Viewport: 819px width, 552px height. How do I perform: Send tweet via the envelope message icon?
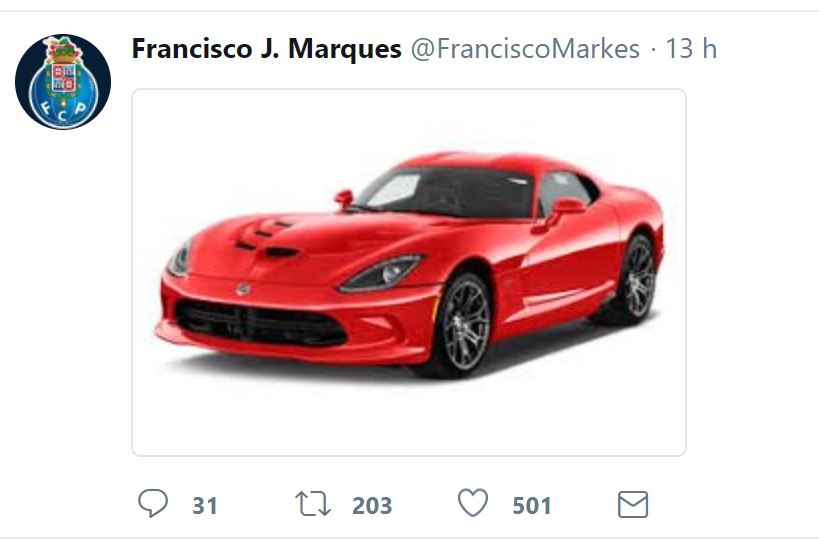[633, 504]
